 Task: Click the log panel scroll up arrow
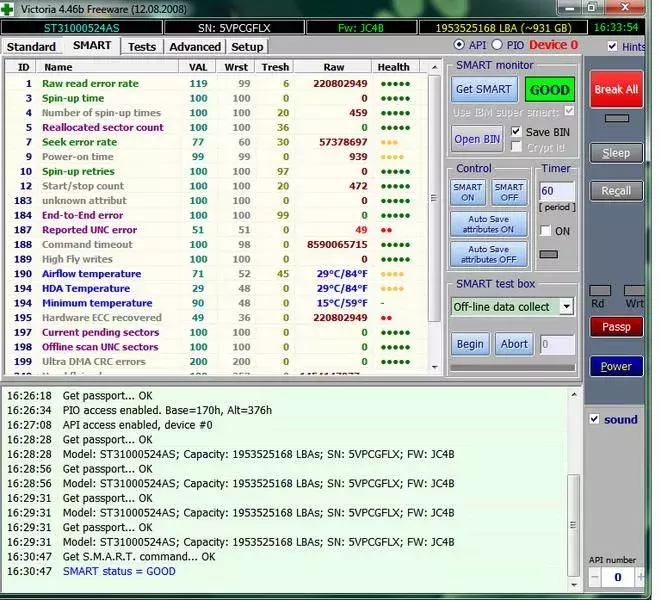point(574,395)
